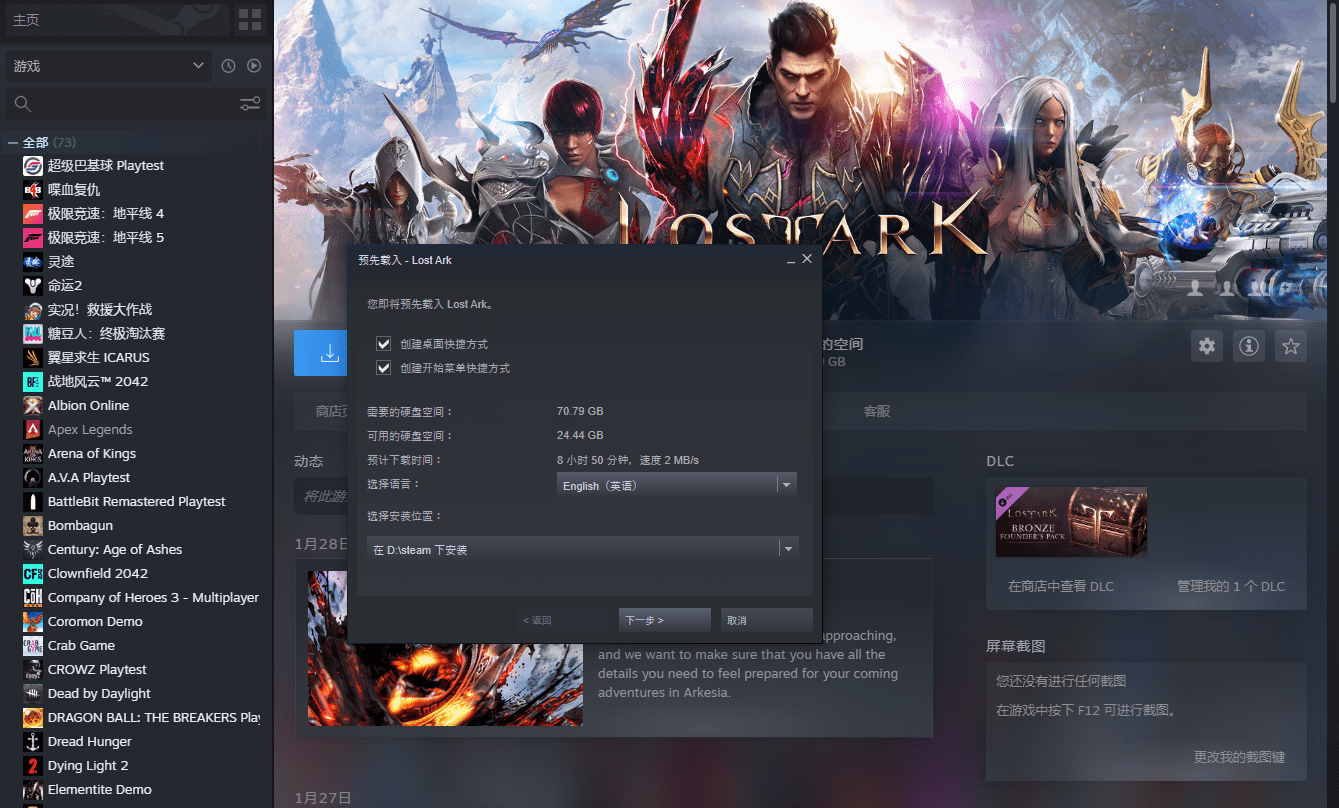Show Lost Ark game info icon
Image resolution: width=1339 pixels, height=808 pixels.
click(x=1249, y=347)
